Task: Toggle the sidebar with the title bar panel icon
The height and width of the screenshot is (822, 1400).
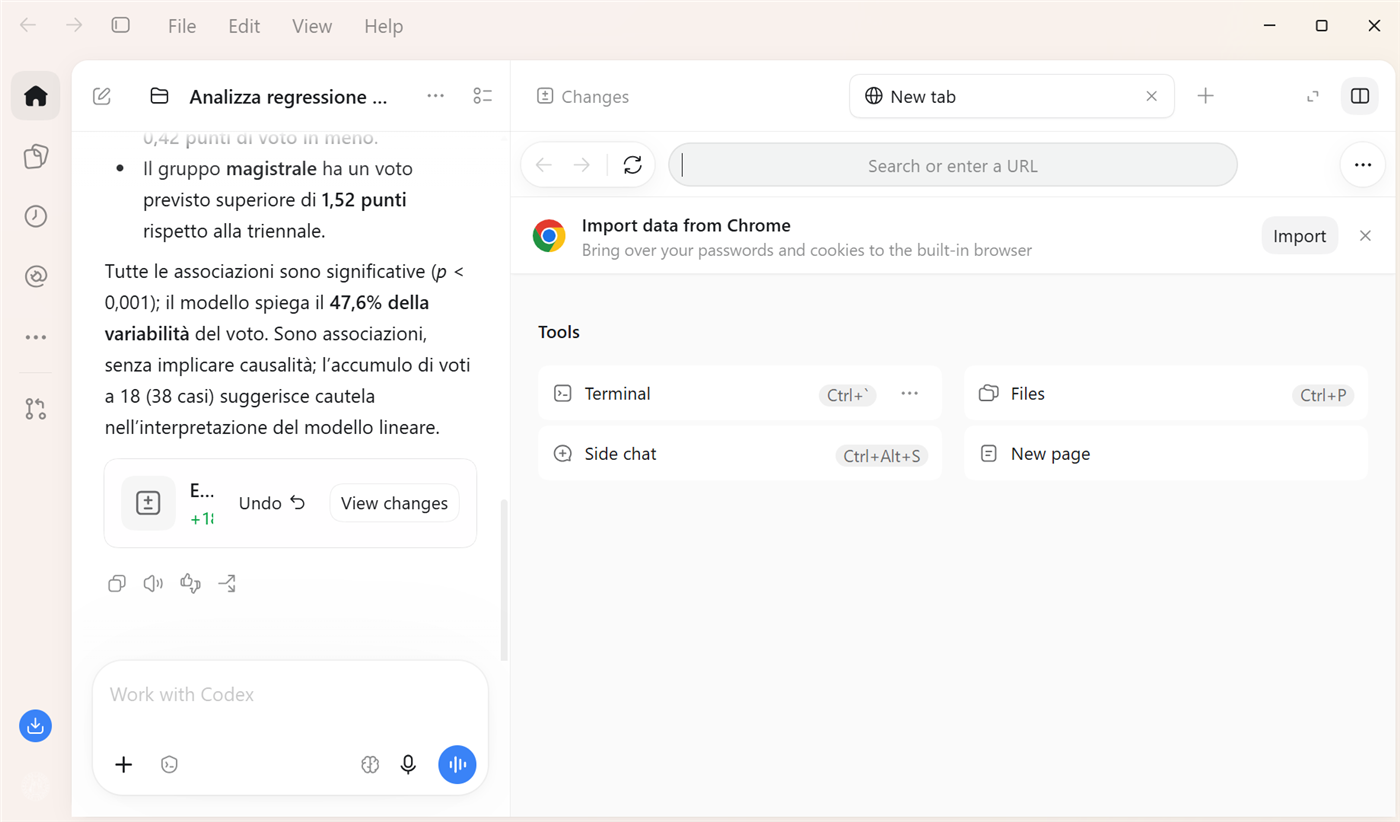Action: point(121,26)
